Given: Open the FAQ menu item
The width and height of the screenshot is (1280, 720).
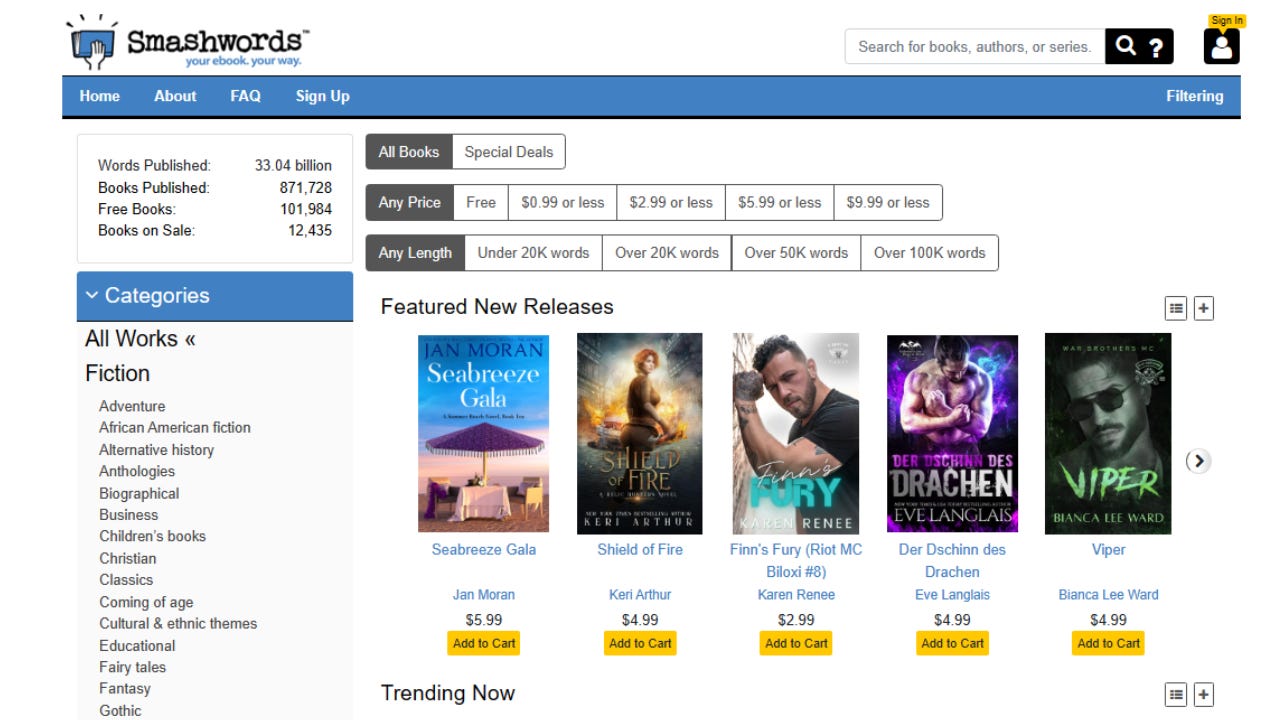Looking at the screenshot, I should click(243, 96).
